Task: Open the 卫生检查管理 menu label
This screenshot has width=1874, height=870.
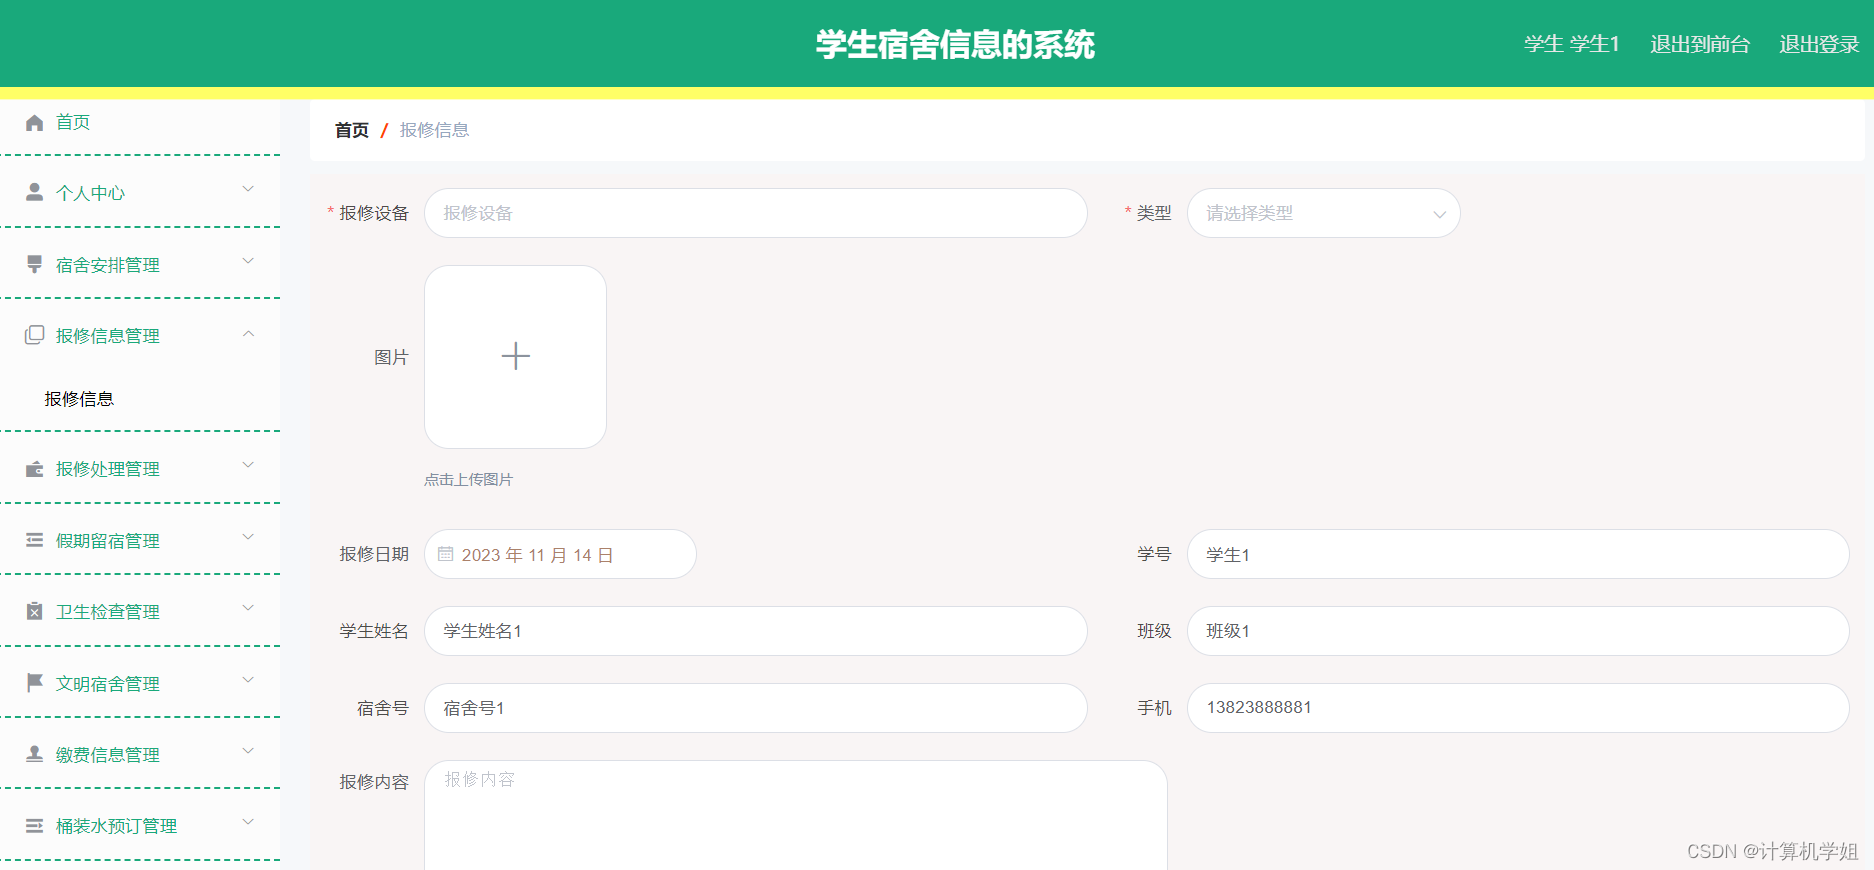Action: [107, 612]
